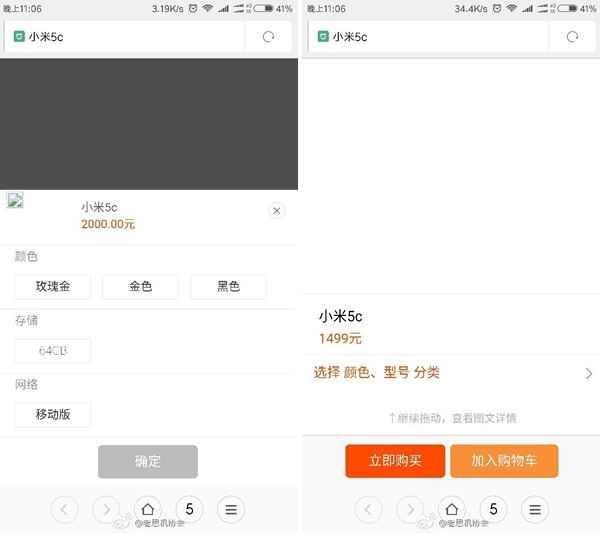The height and width of the screenshot is (533, 600).
Task: Tap Wi-Fi icon in right status bar
Action: click(512, 8)
